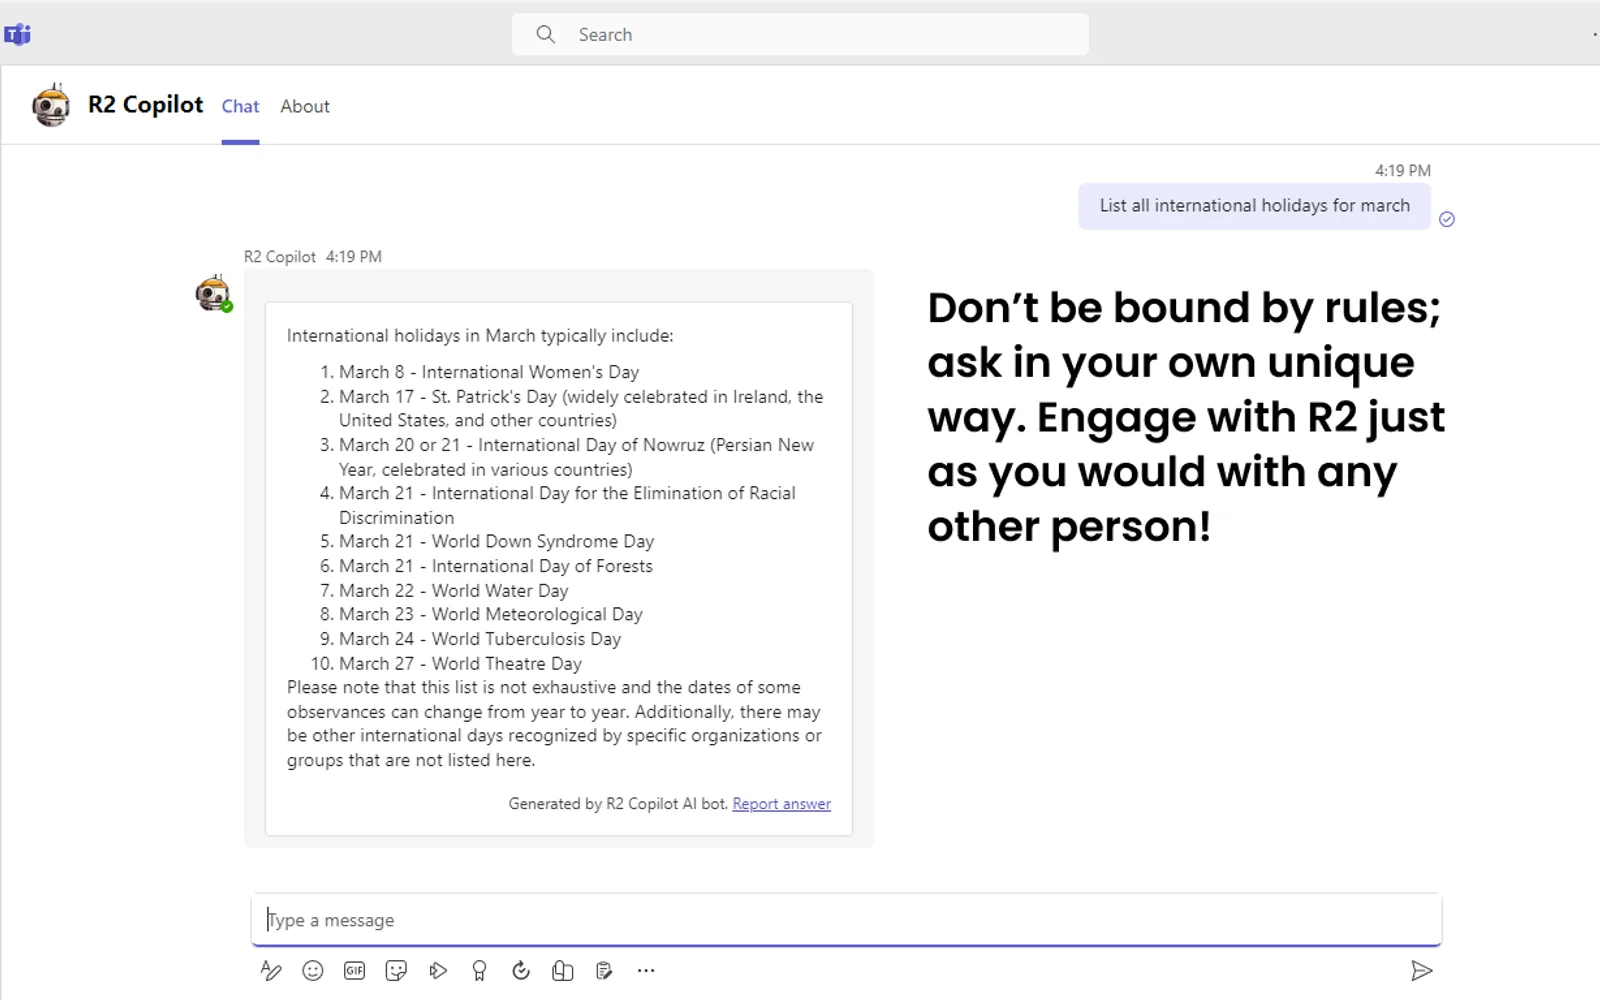This screenshot has height=1000, width=1600.
Task: Click the sent-status checkmark icon
Action: pyautogui.click(x=1447, y=219)
